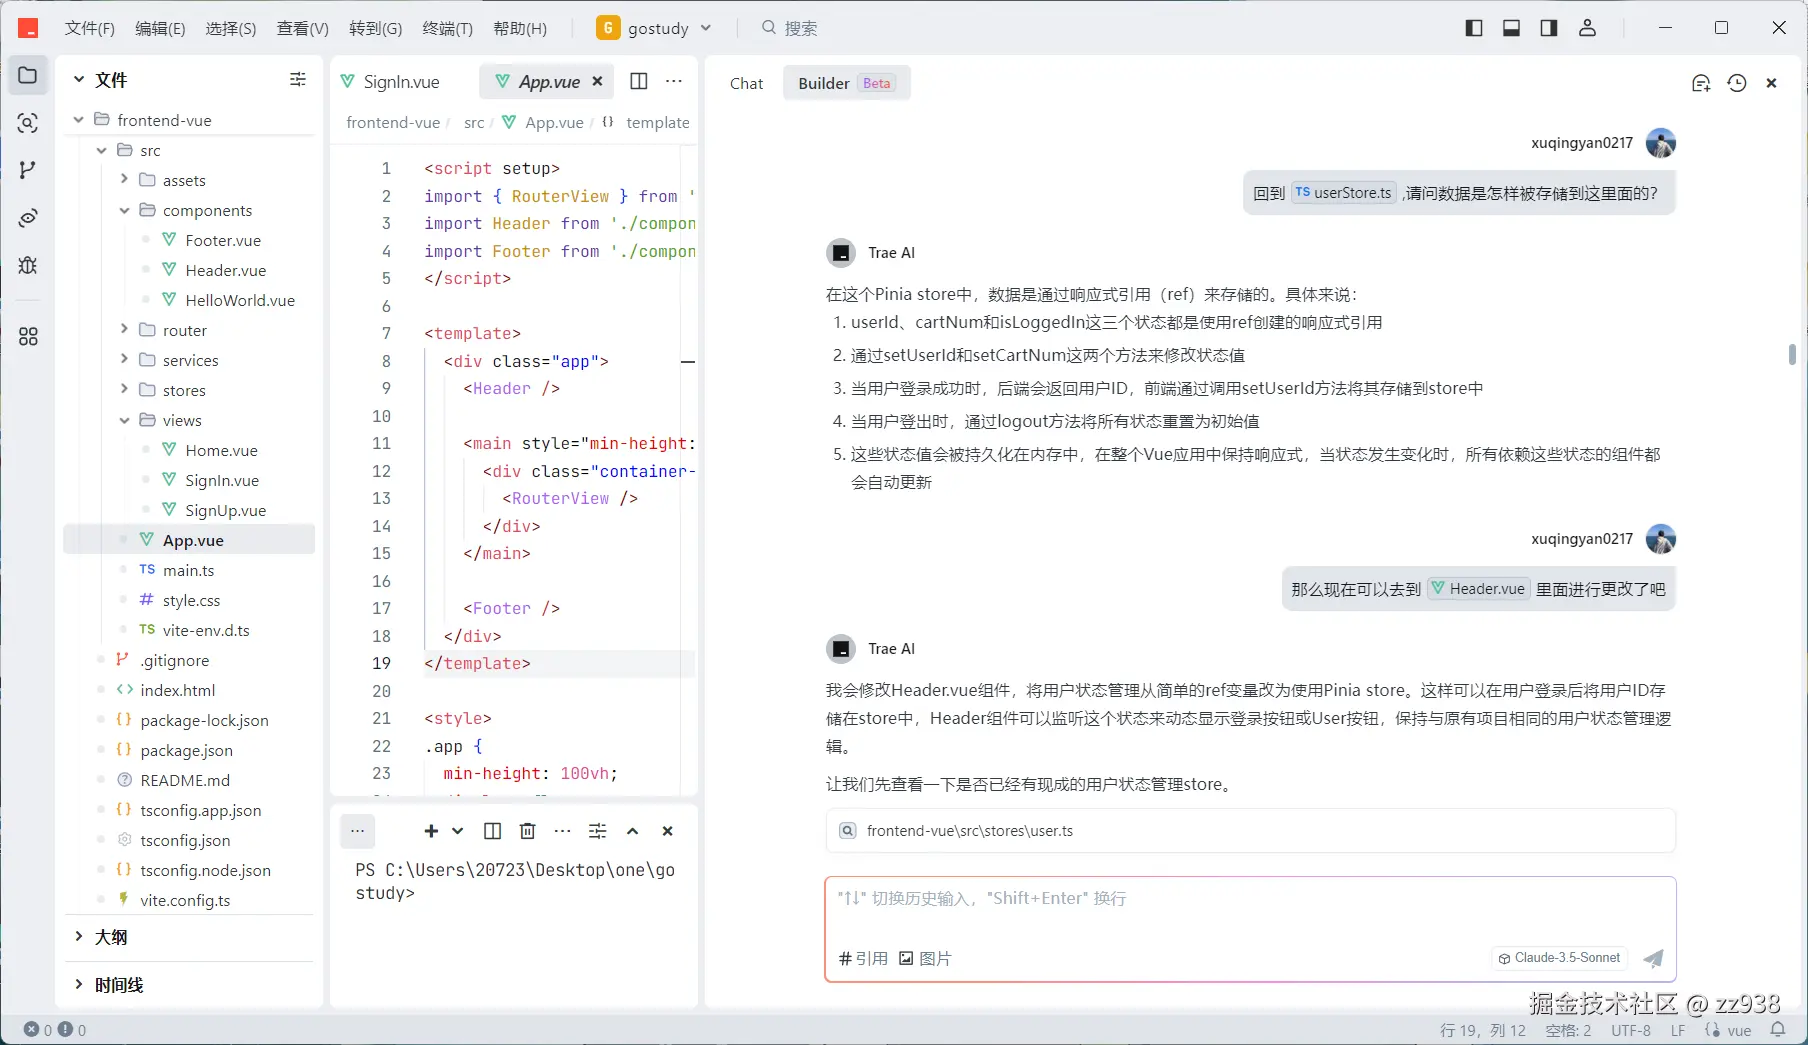The width and height of the screenshot is (1808, 1045).
Task: Open the remote sync icon in sidebar
Action: pyautogui.click(x=28, y=218)
